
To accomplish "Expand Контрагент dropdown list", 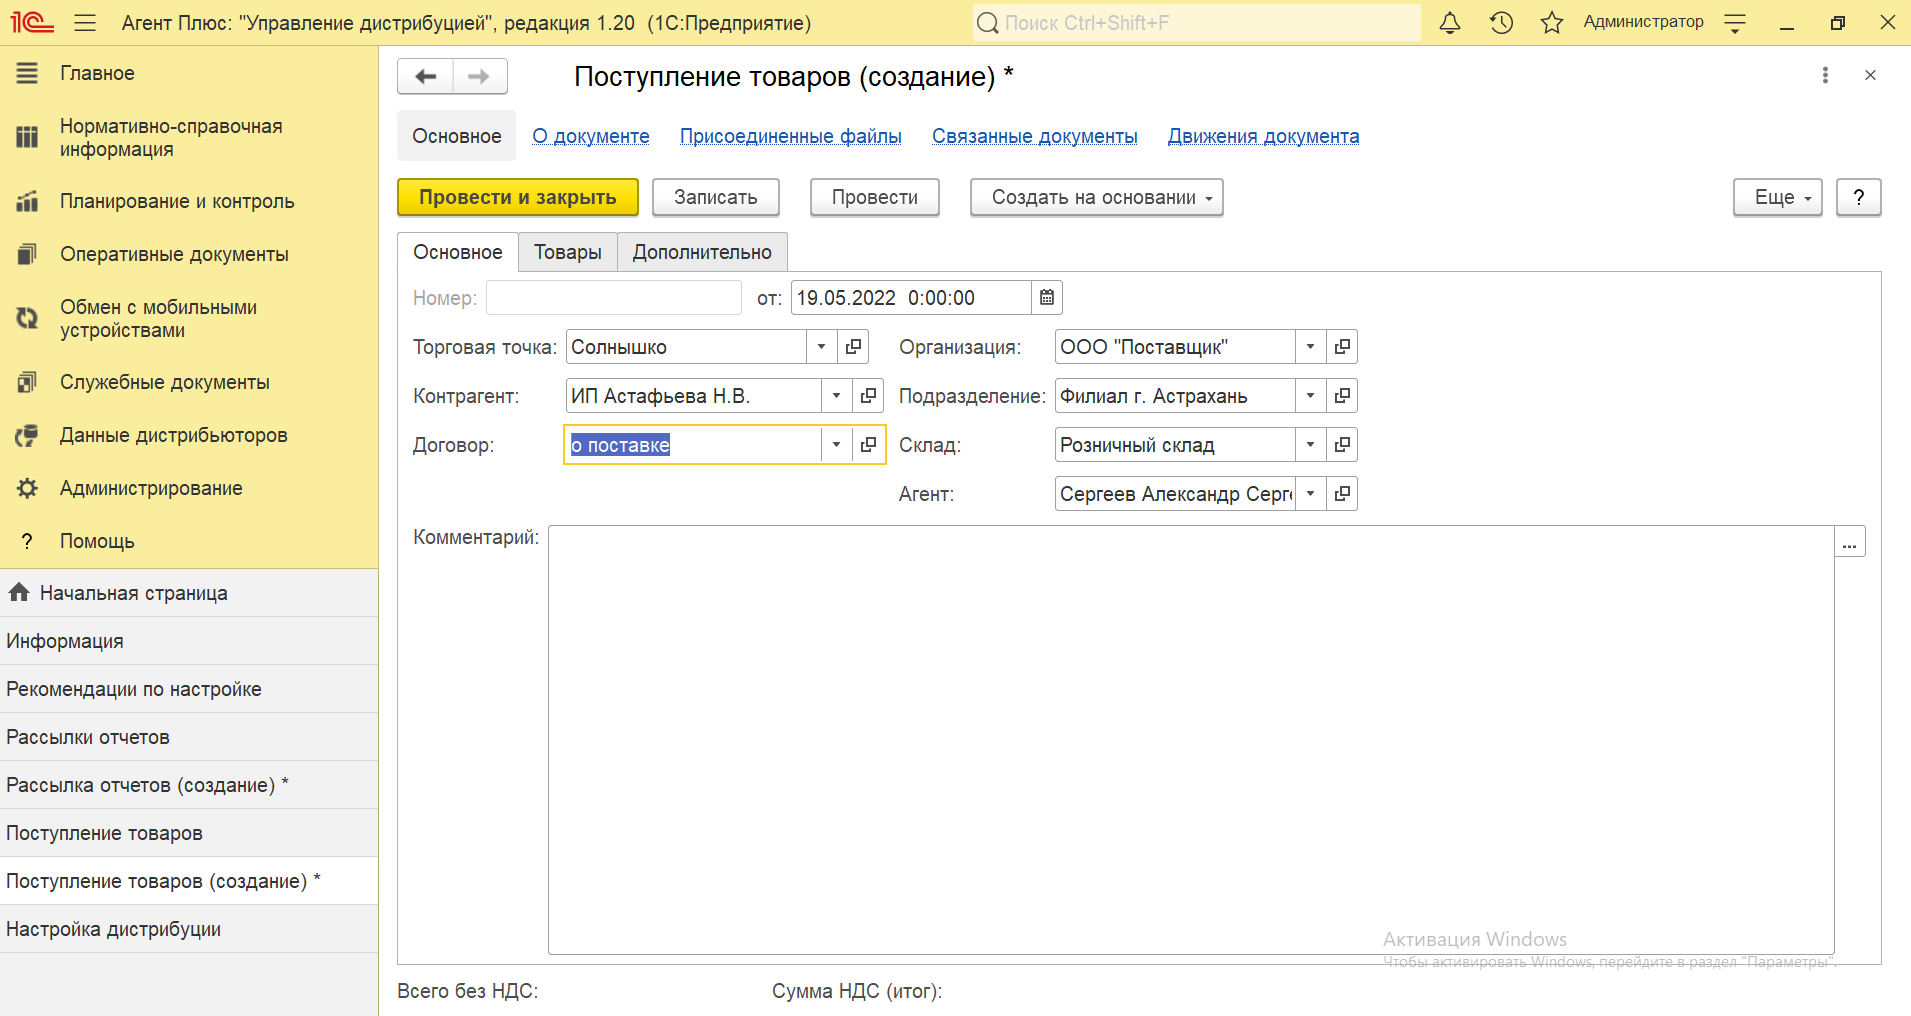I will coord(836,396).
